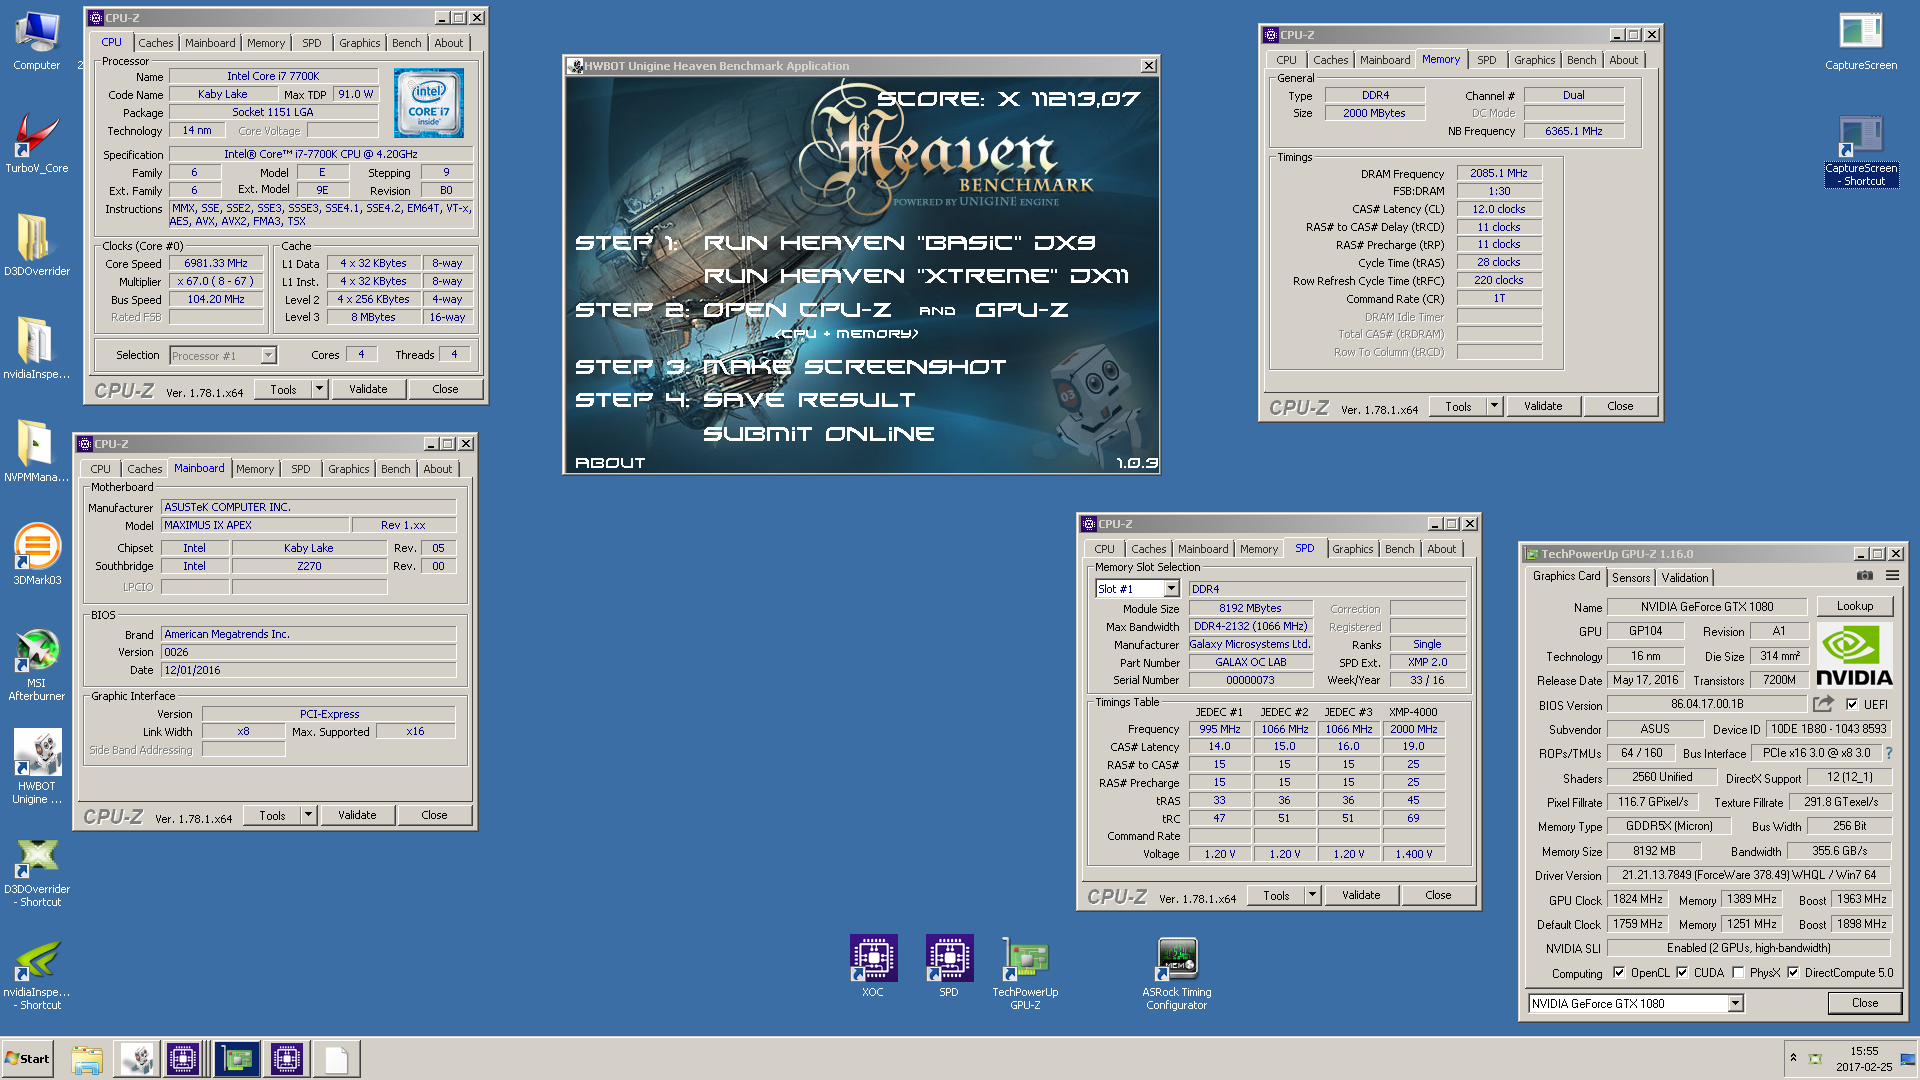Click the NVIDIA logo in GPU-Z
The height and width of the screenshot is (1080, 1920).
coord(1854,655)
